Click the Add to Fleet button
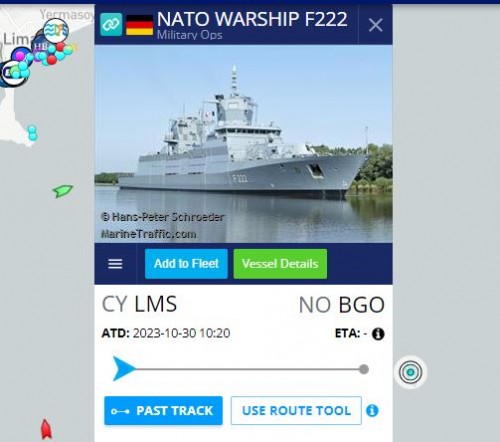The image size is (500, 442). pyautogui.click(x=186, y=264)
